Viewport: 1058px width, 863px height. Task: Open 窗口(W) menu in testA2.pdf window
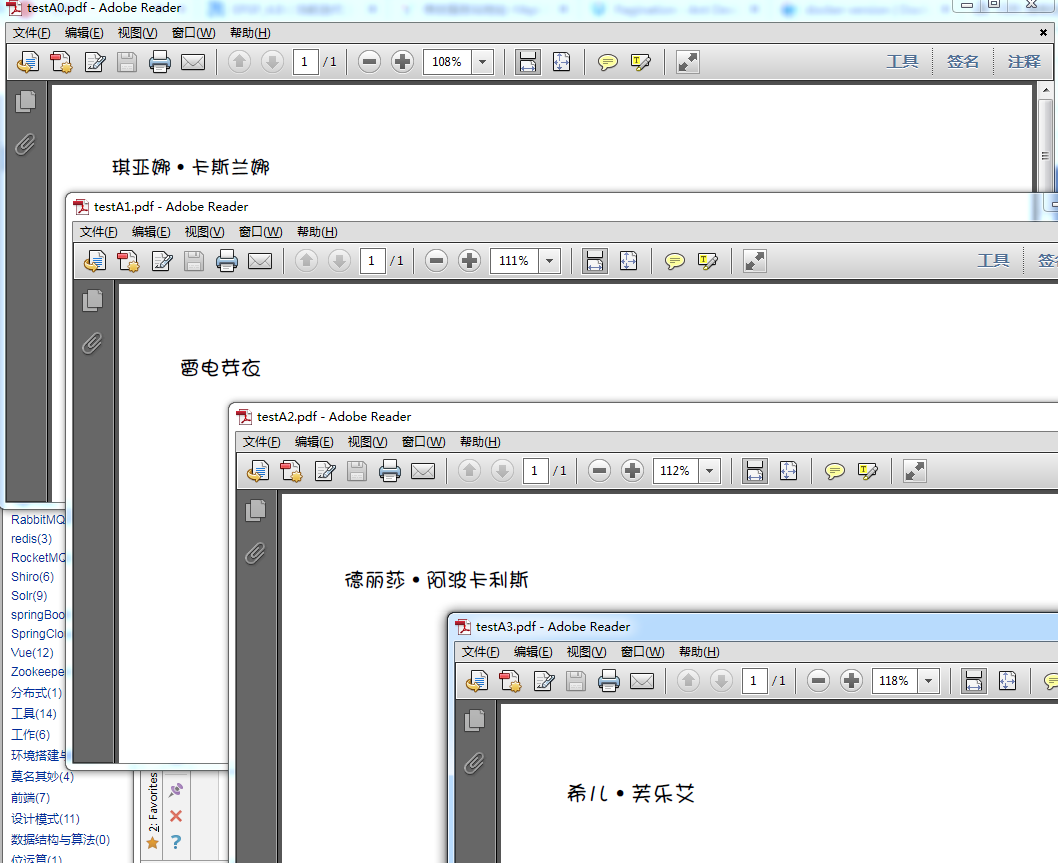coord(424,442)
